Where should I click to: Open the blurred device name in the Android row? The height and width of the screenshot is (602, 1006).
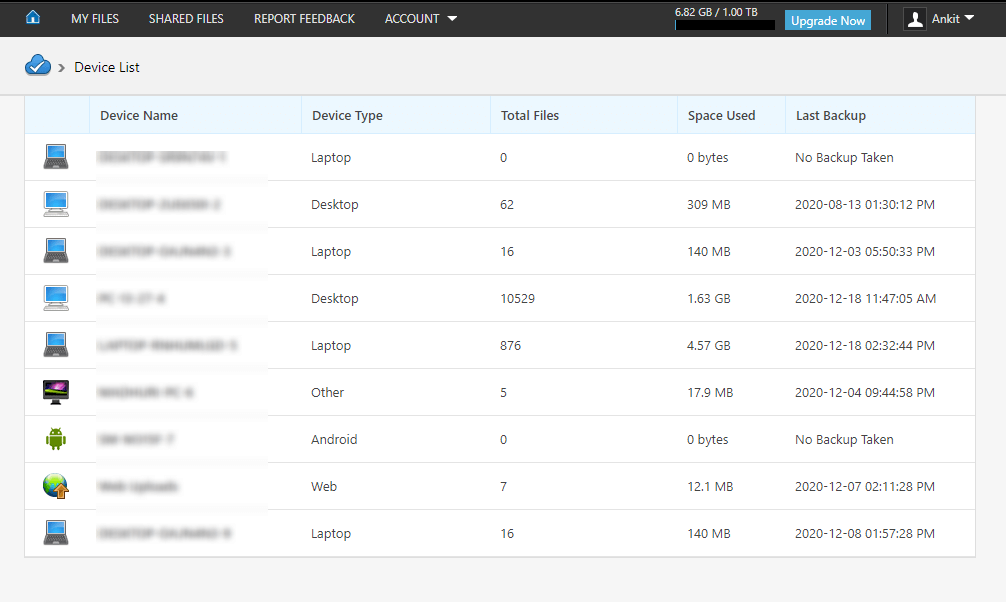tap(135, 439)
